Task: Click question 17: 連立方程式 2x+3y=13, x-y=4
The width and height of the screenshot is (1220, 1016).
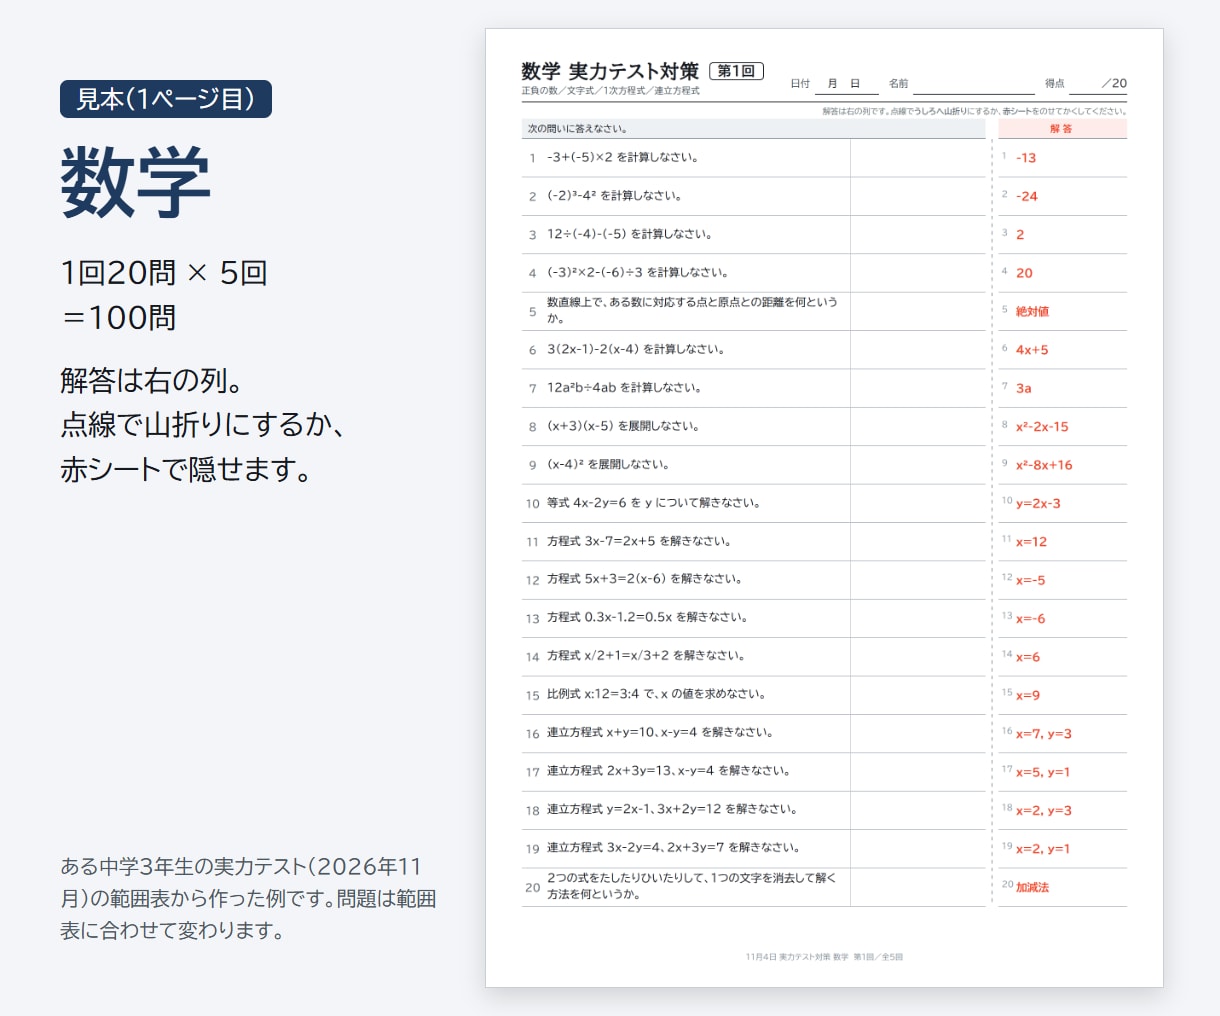Action: coord(669,771)
